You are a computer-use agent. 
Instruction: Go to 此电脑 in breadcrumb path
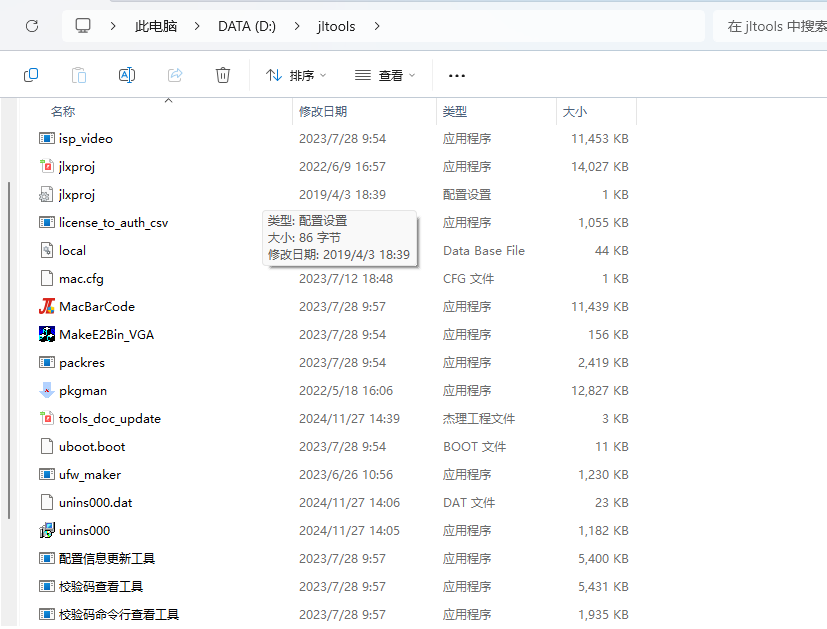pos(156,26)
